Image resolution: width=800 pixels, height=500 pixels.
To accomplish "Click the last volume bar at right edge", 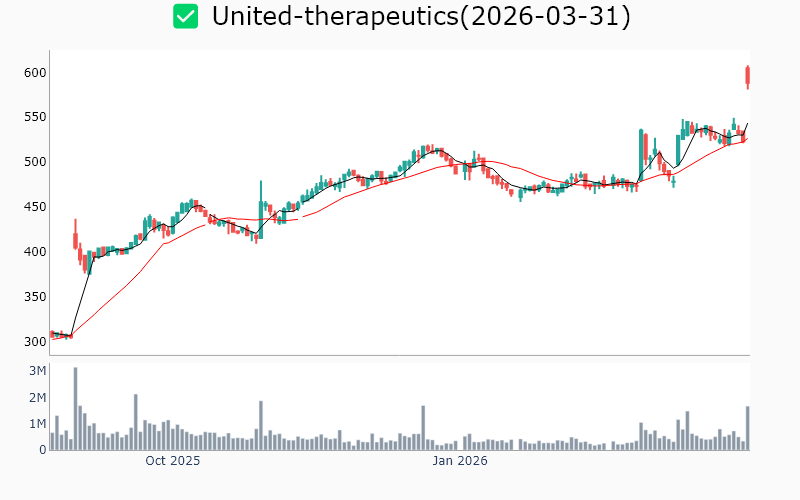I will [747, 428].
